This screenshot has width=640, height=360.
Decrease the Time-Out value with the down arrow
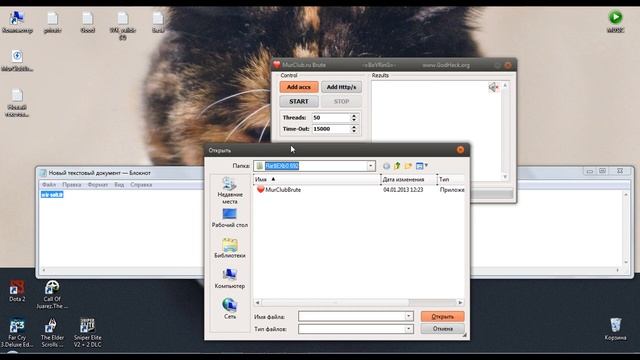point(354,131)
